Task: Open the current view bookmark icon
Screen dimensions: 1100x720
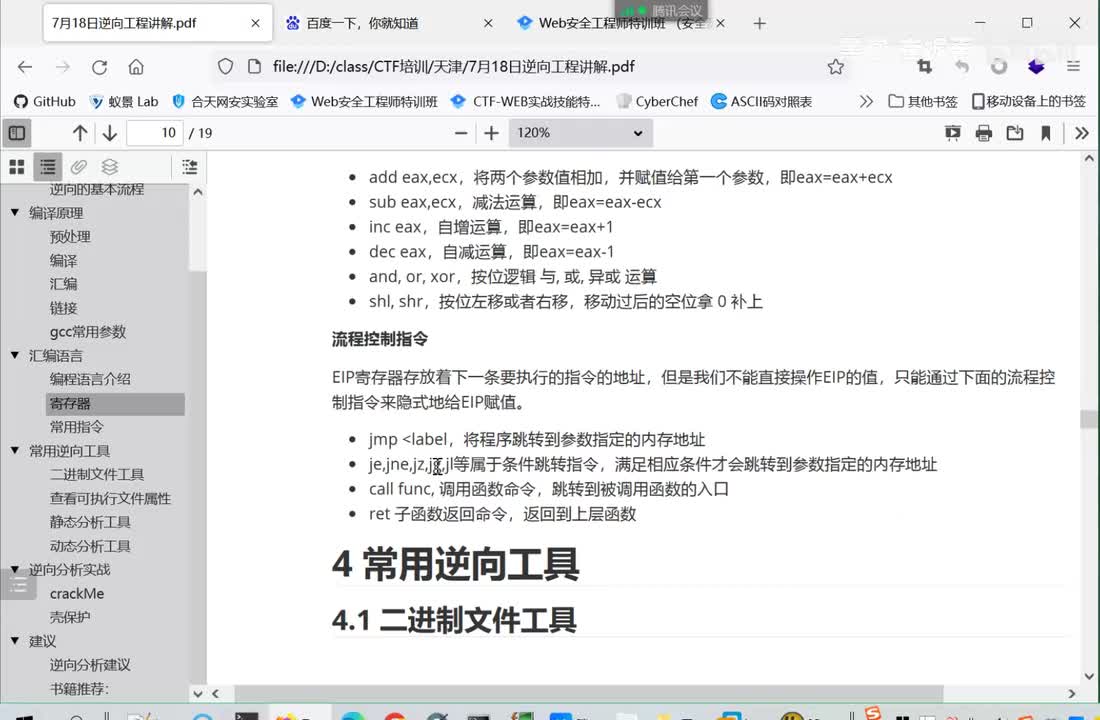Action: click(1045, 133)
